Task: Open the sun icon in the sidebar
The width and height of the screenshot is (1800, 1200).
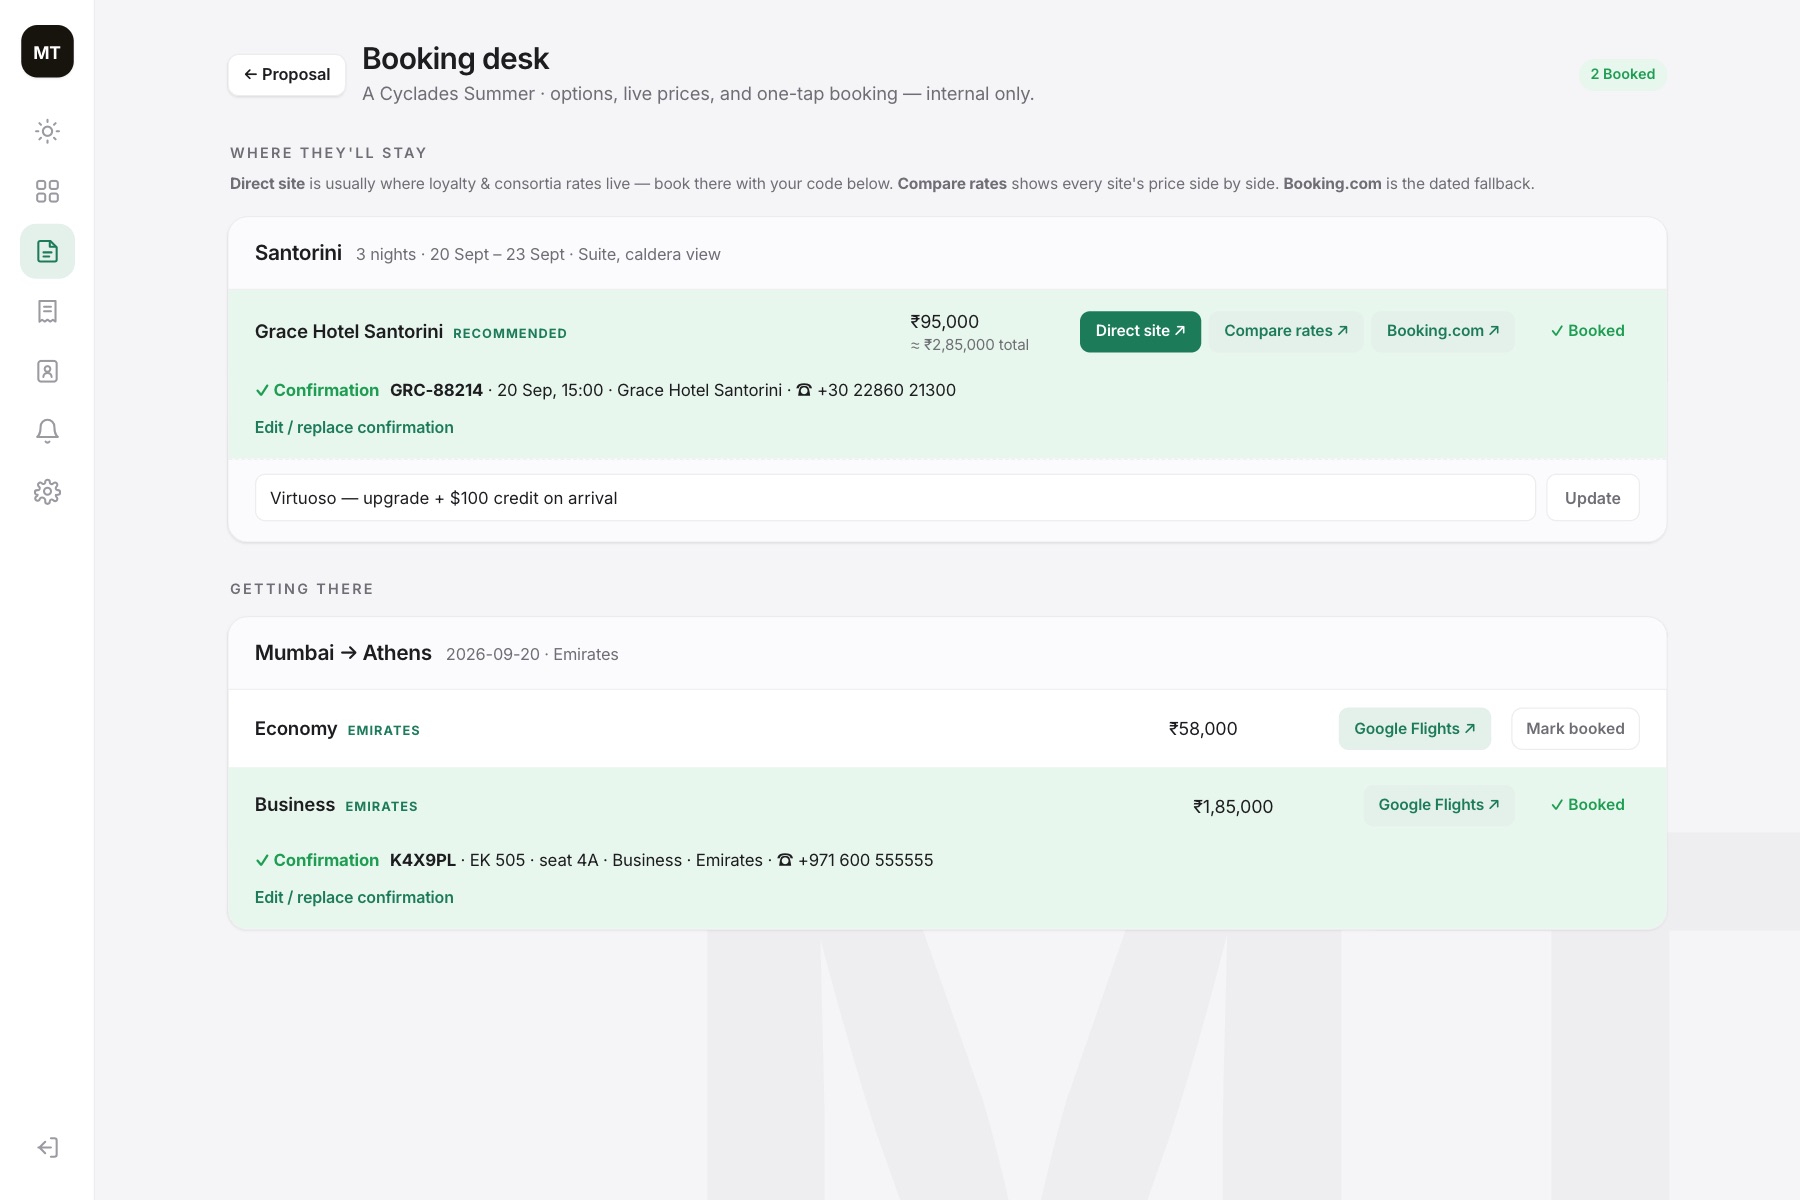Action: coord(47,131)
